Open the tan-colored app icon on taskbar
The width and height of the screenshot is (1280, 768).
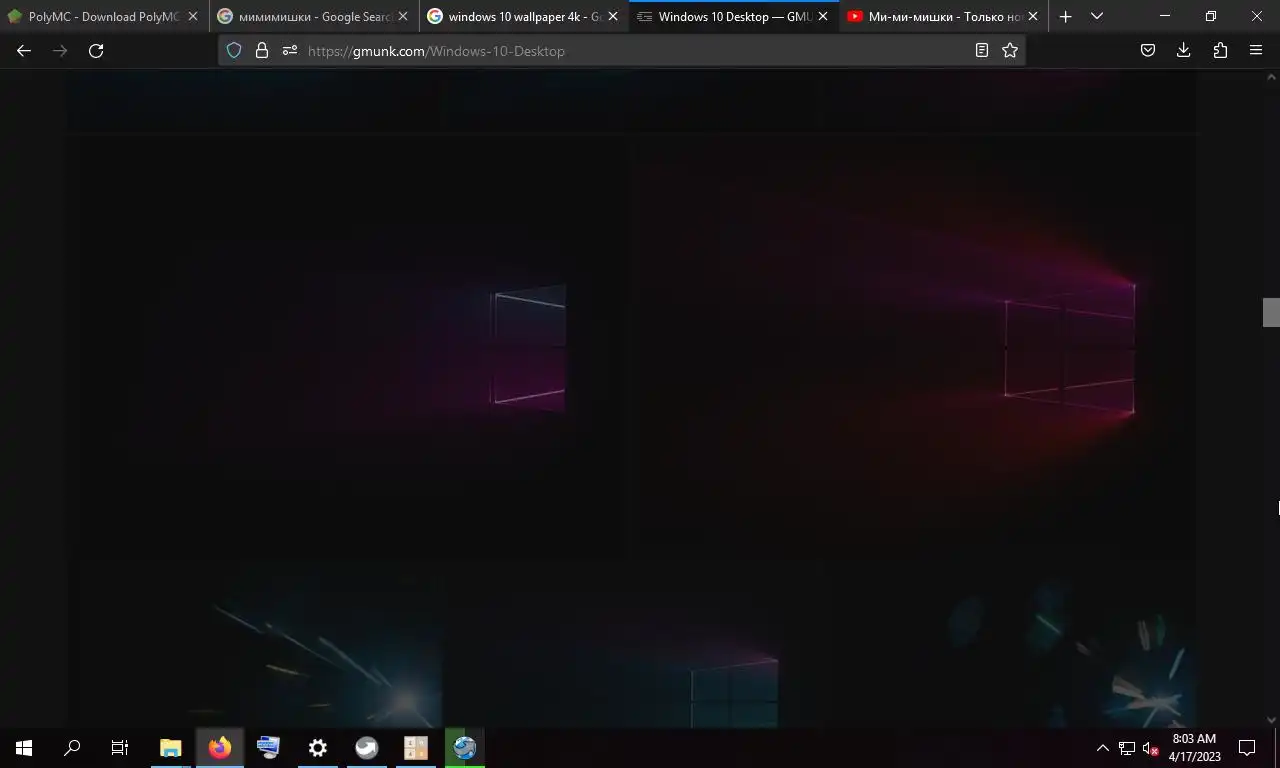point(416,748)
